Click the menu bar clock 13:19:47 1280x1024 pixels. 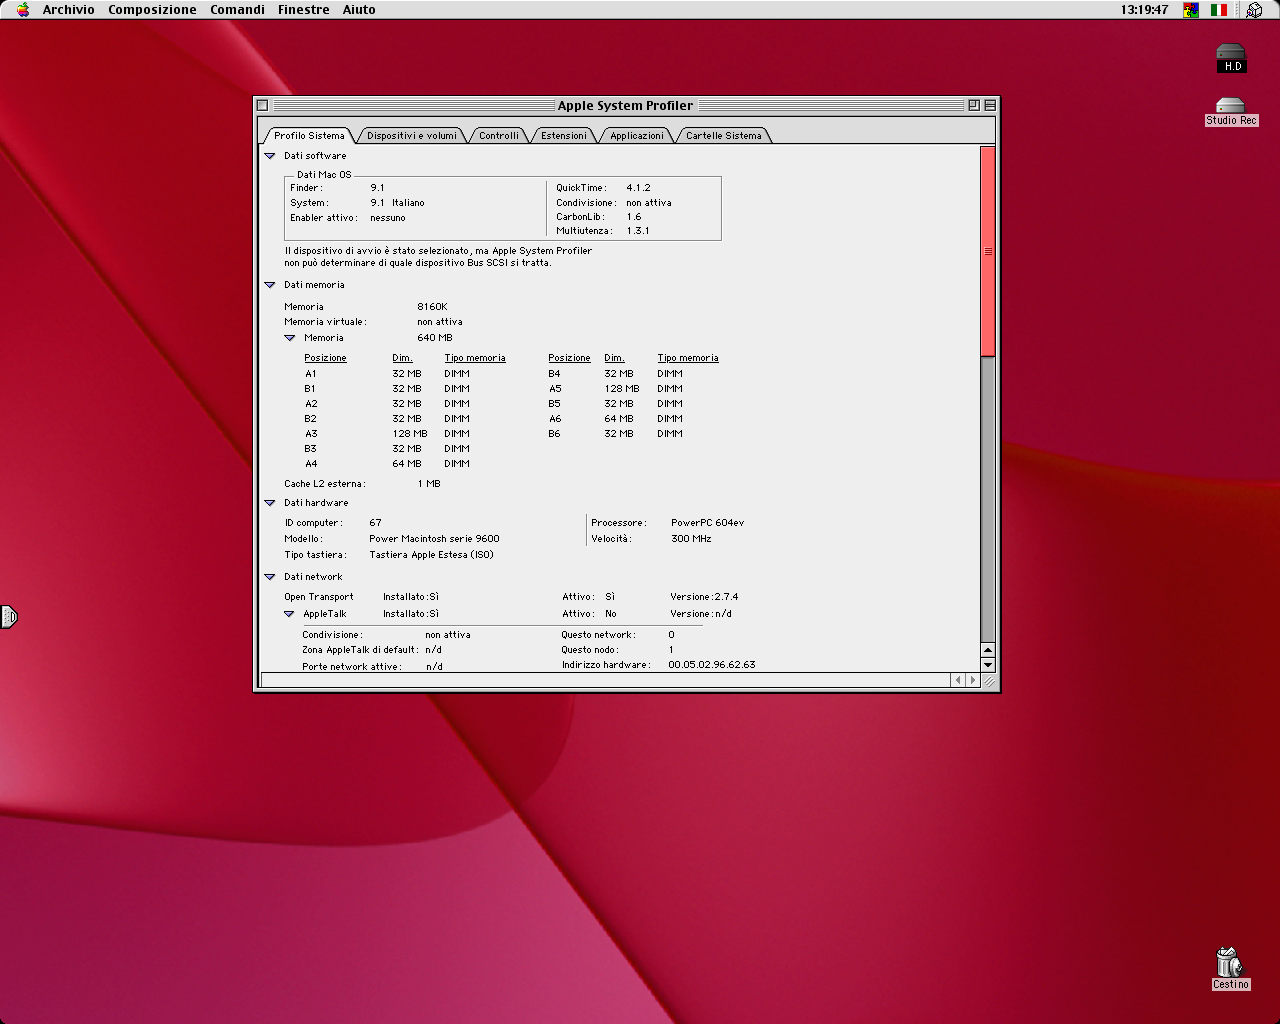(1144, 10)
